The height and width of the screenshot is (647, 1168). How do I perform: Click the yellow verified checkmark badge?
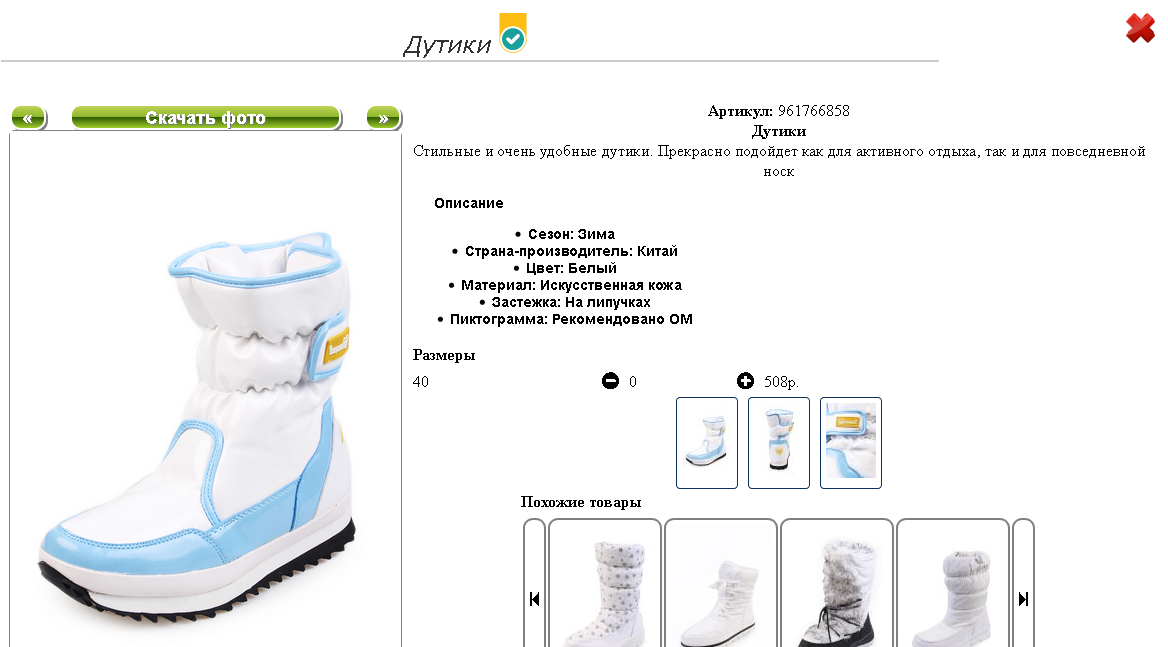pos(512,33)
